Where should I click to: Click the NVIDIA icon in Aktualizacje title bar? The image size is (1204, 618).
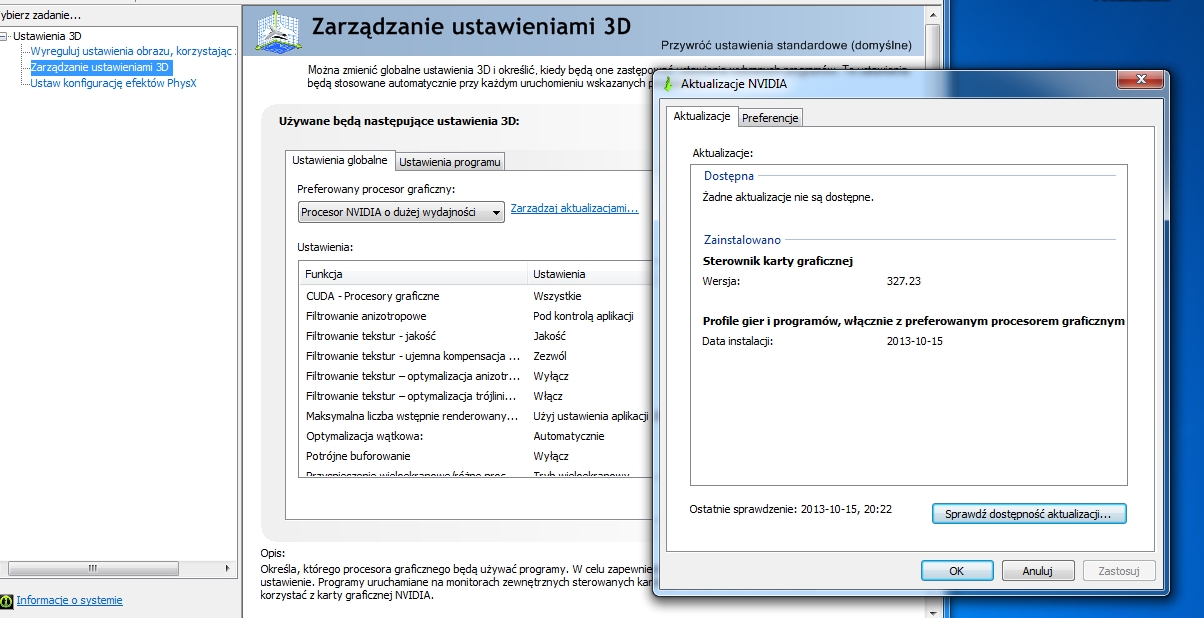tap(669, 84)
